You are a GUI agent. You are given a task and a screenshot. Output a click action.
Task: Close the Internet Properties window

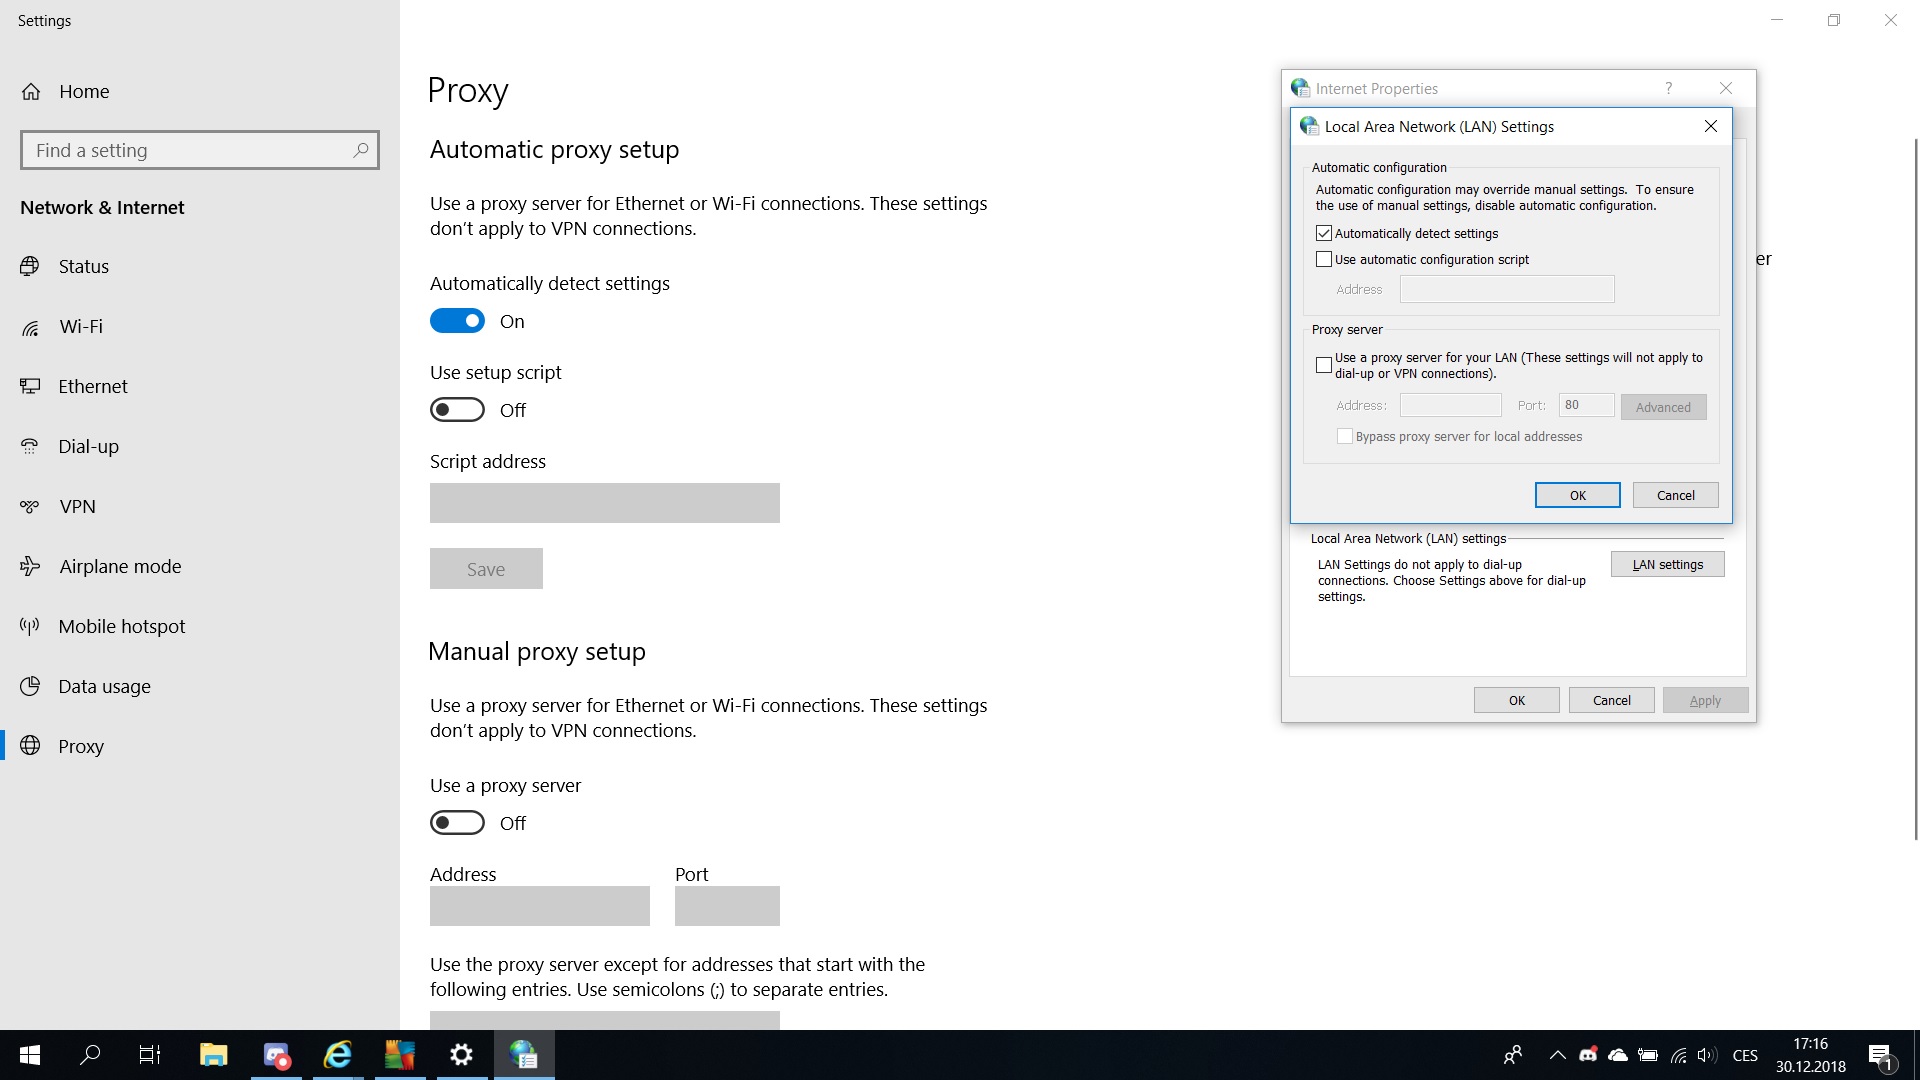(x=1725, y=88)
